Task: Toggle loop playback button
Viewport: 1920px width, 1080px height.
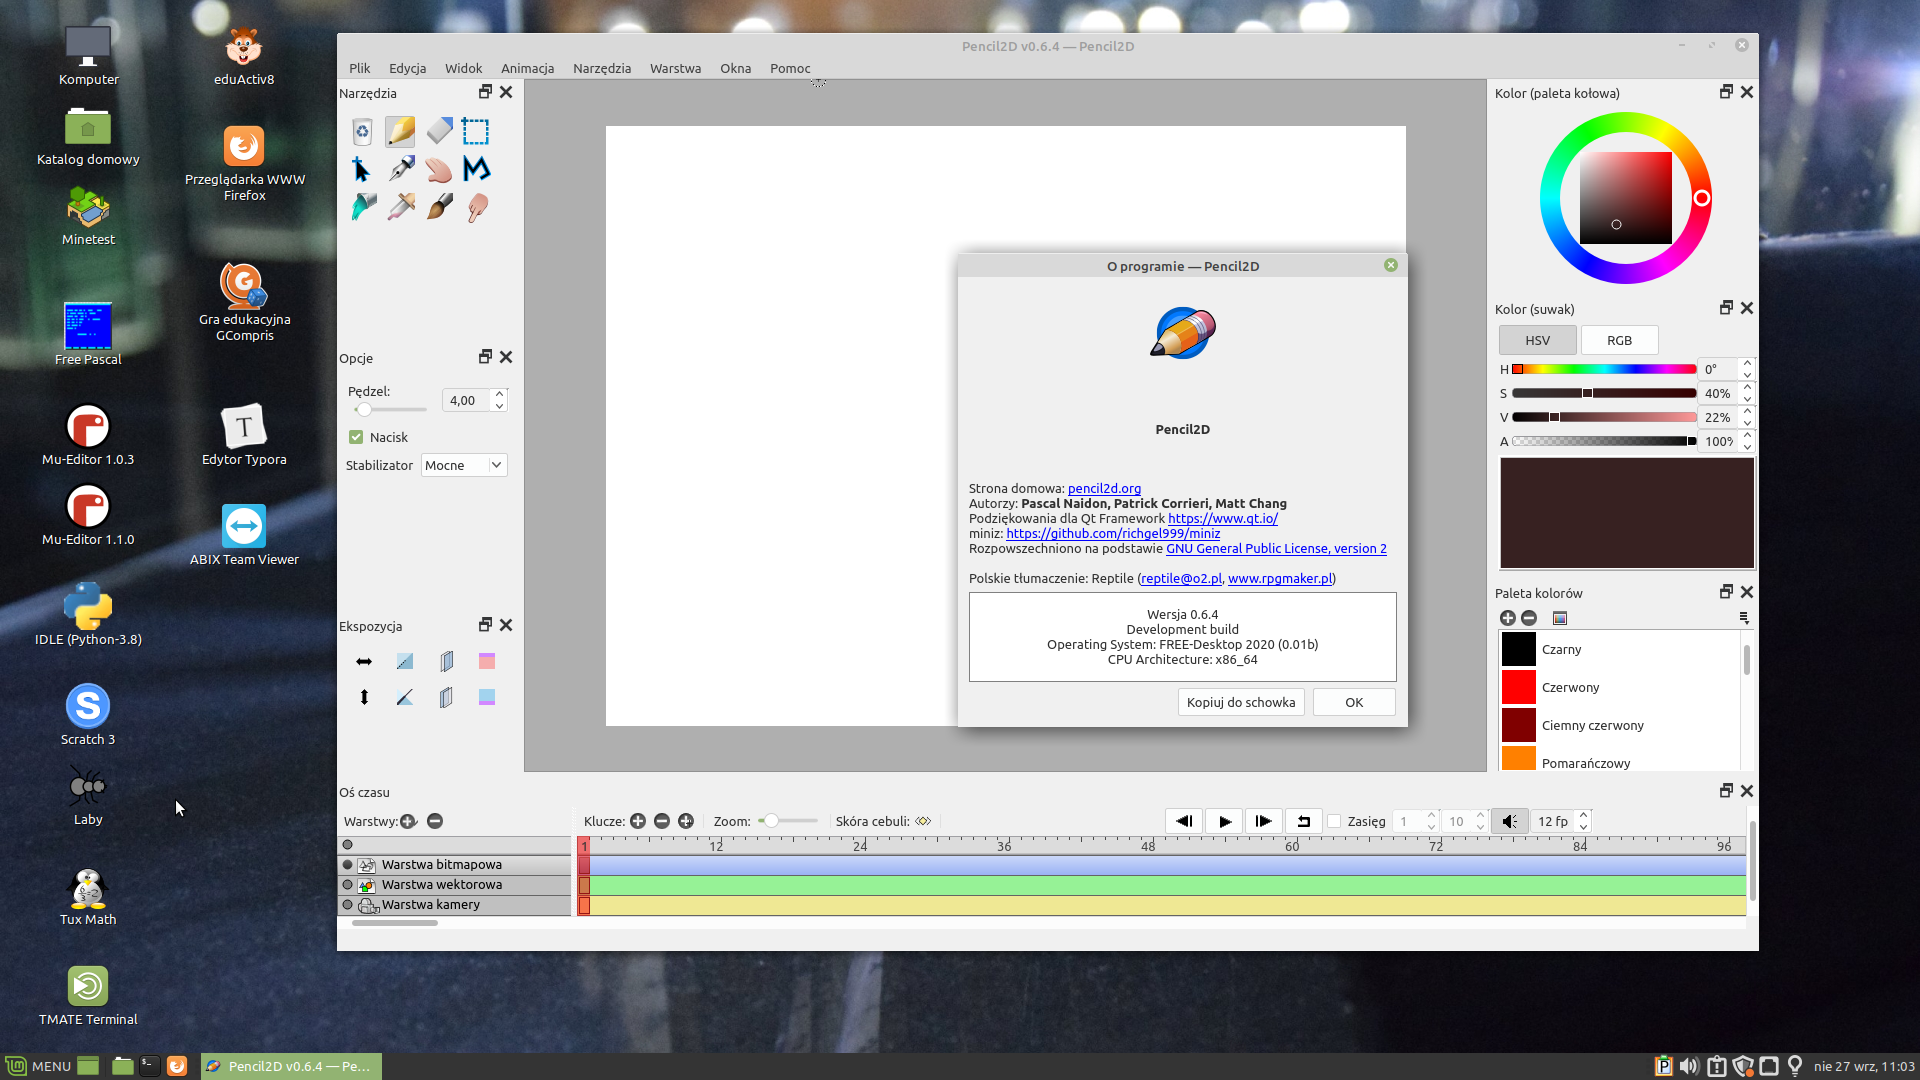Action: 1304,821
